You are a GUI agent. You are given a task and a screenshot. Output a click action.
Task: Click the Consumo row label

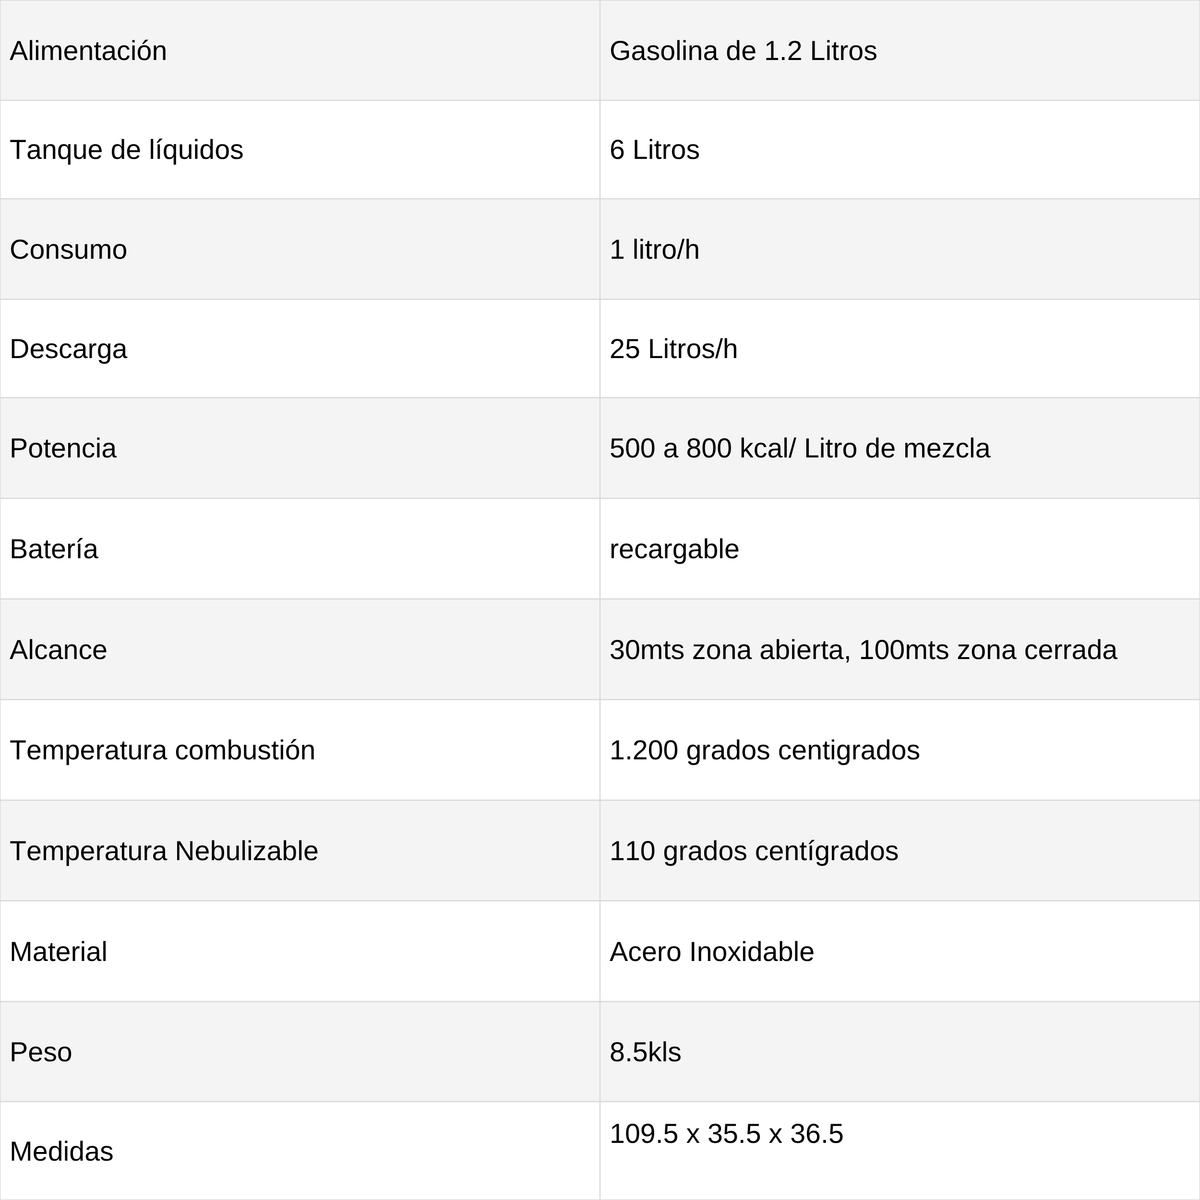(x=68, y=250)
